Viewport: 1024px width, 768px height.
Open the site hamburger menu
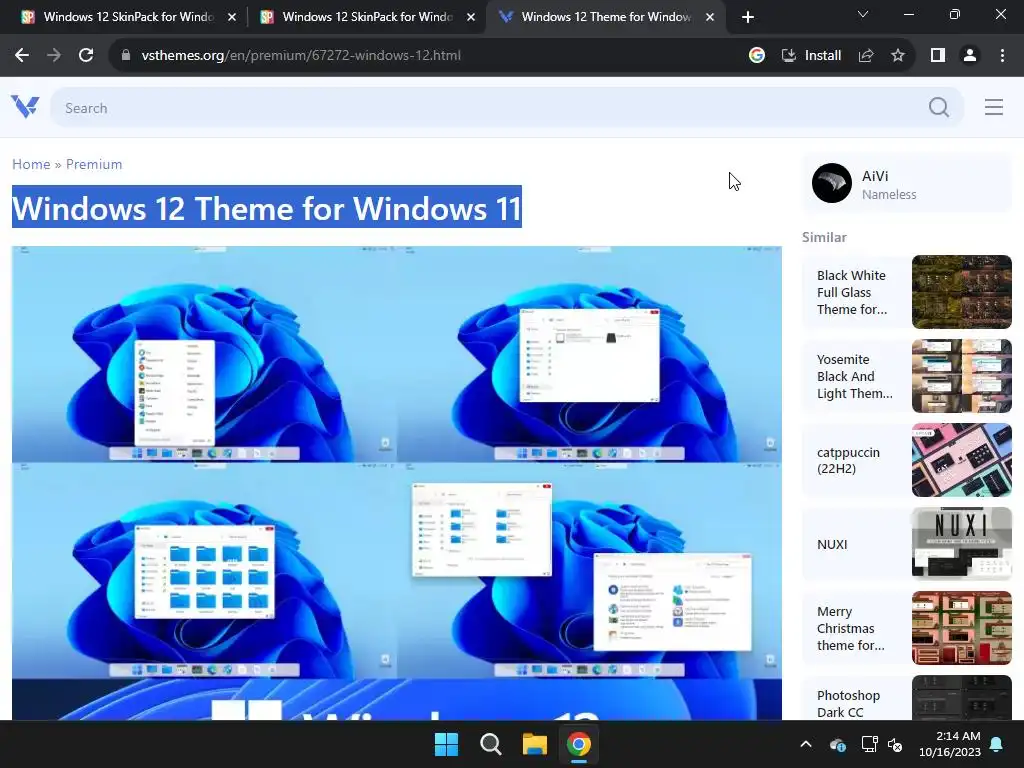coord(993,107)
